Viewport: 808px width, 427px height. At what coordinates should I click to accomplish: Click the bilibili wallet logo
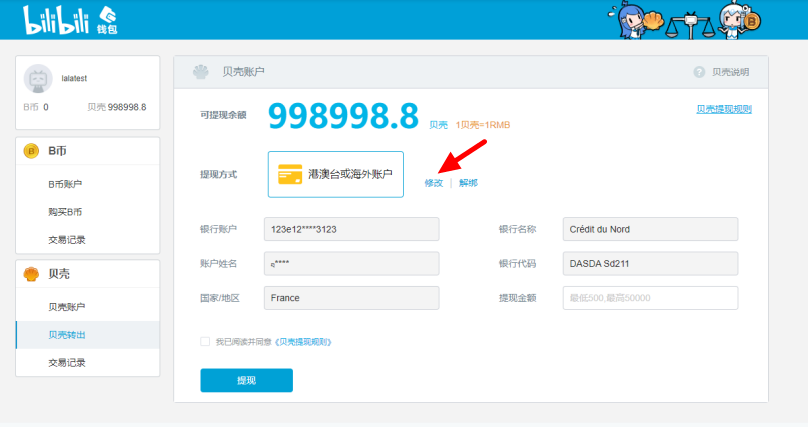(x=70, y=21)
